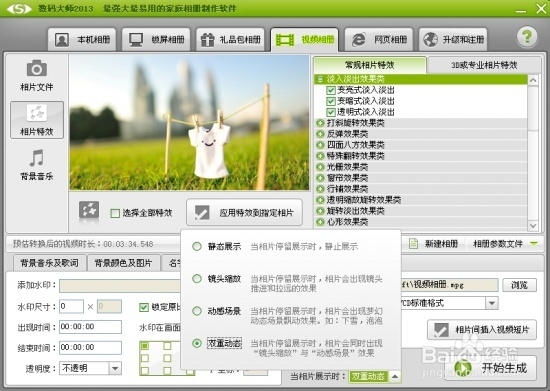This screenshot has height=391, width=550.
Task: Click the green S application logo
Action: tap(19, 8)
